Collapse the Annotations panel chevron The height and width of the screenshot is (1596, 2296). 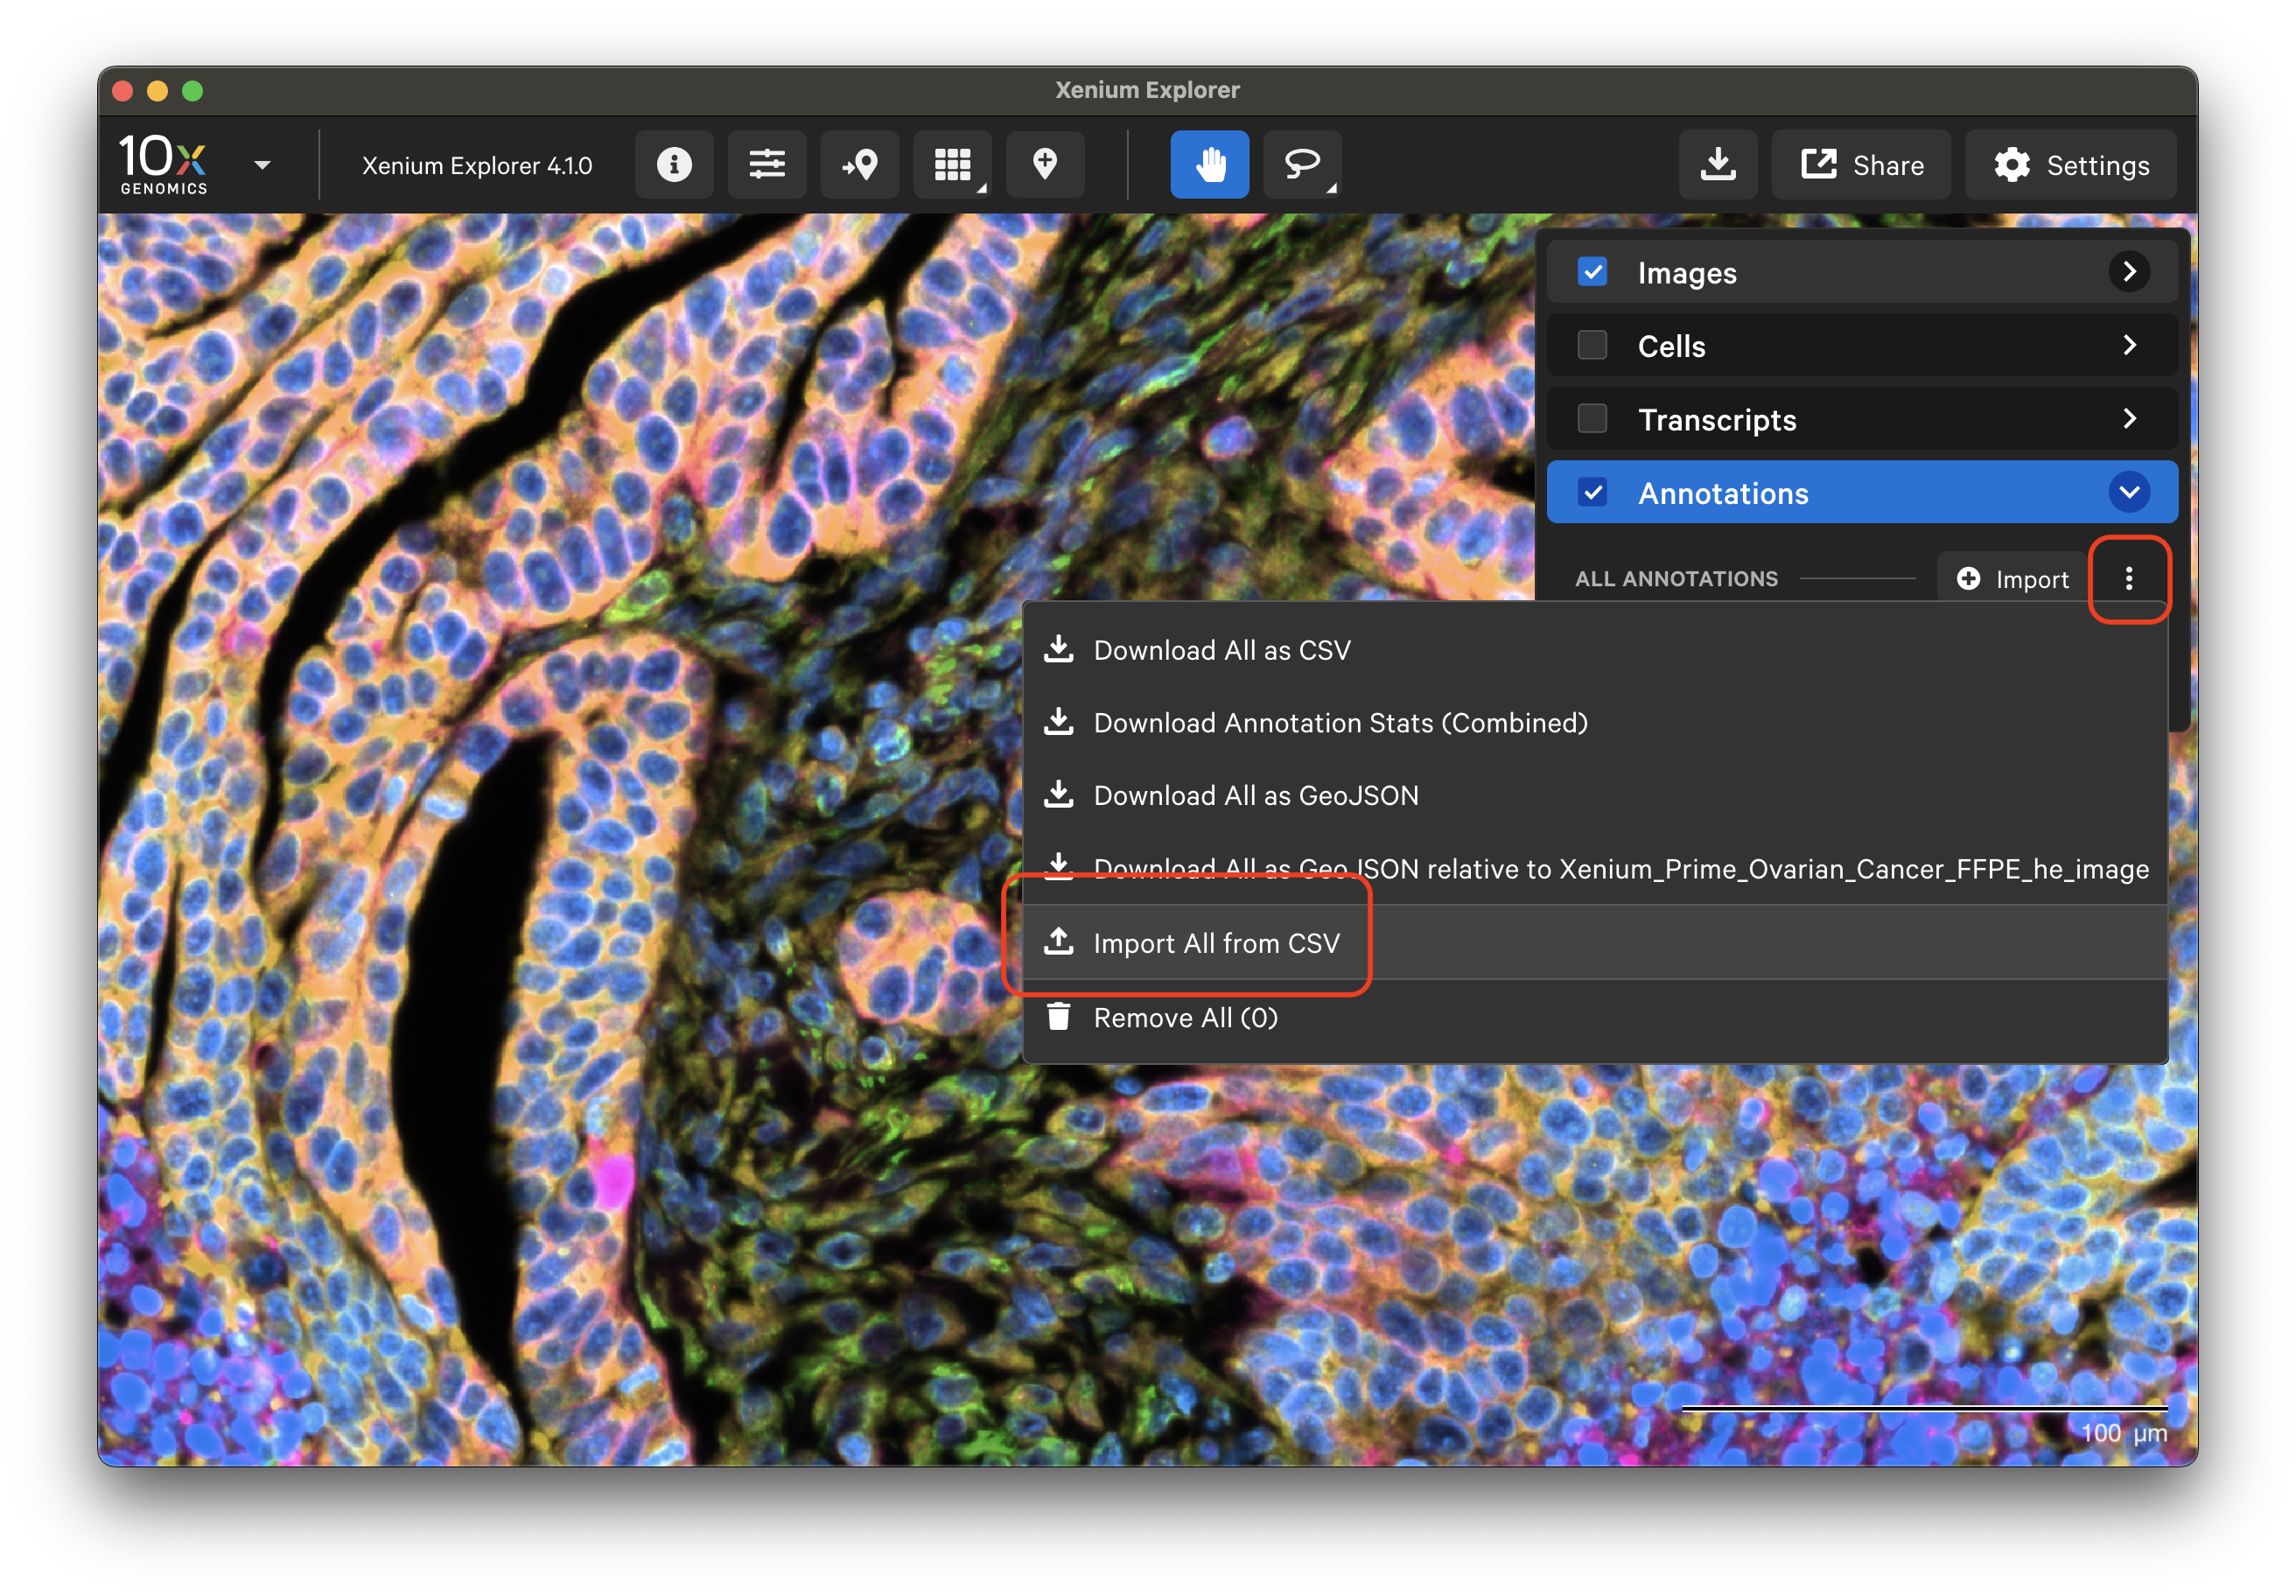click(2129, 492)
